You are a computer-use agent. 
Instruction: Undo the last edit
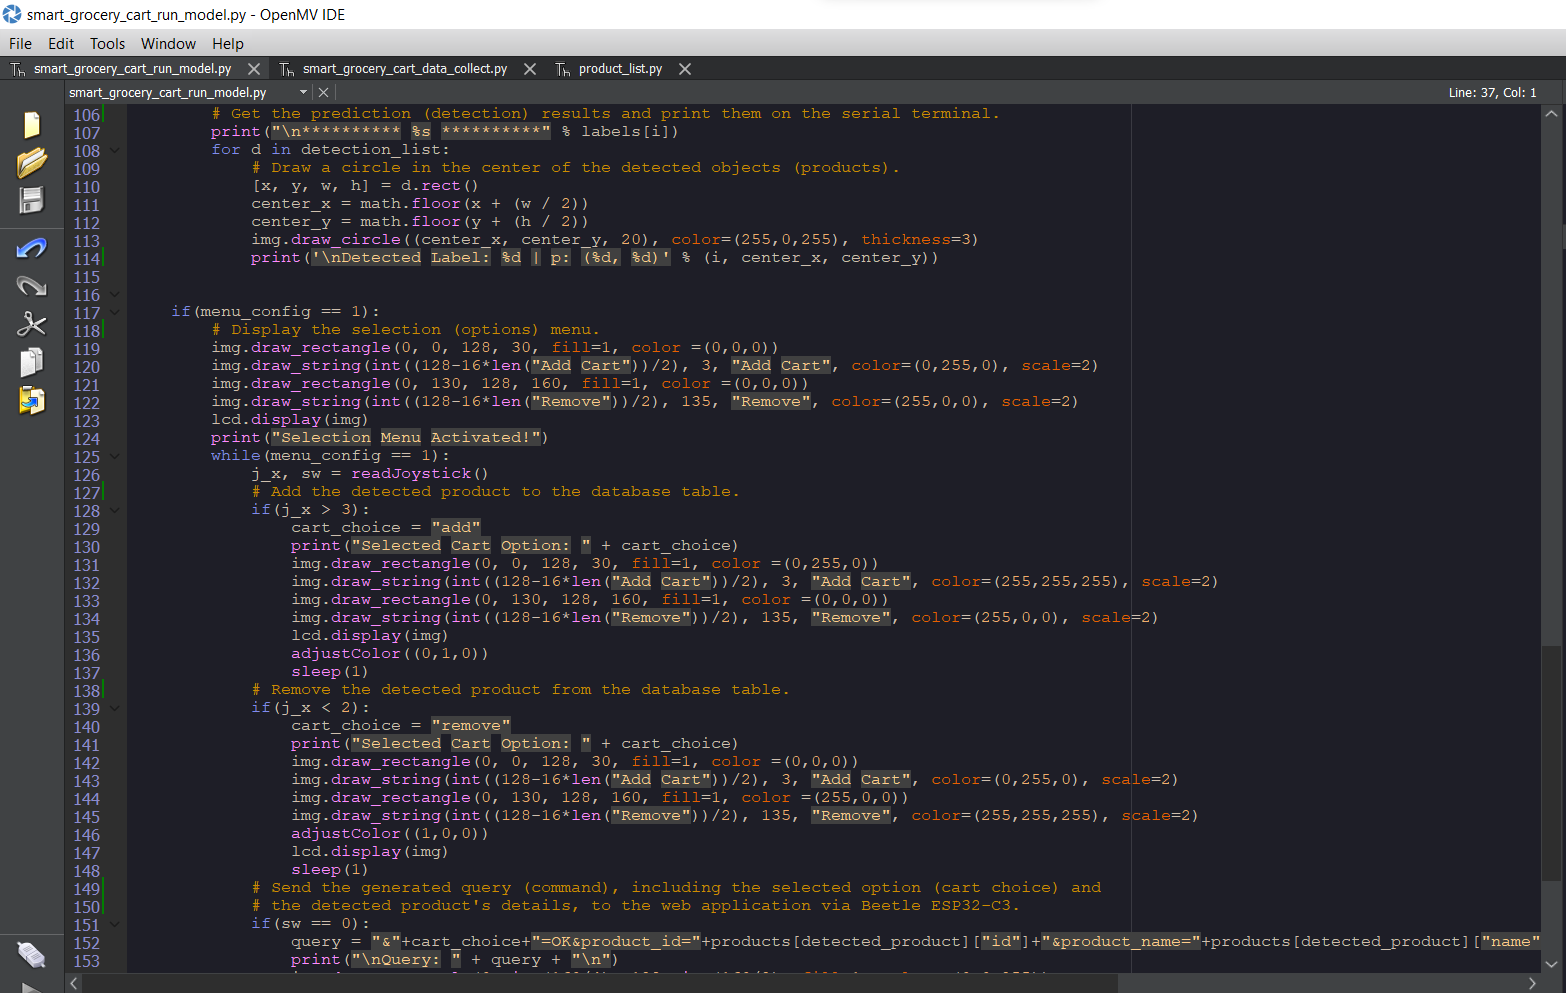click(30, 247)
